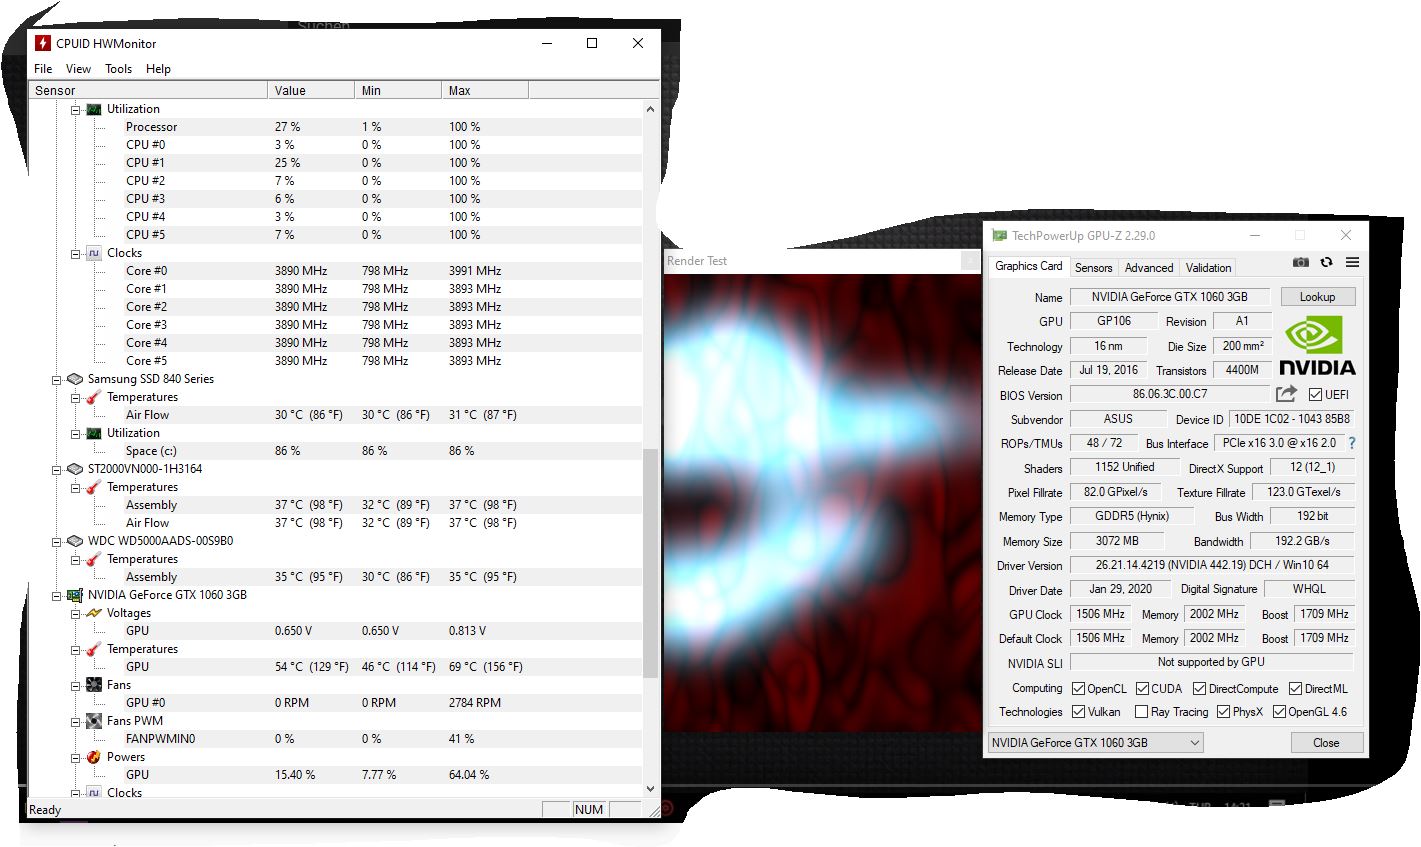Viewport: 1421px width, 847px height.
Task: Click the Sensor column header
Action: click(149, 90)
